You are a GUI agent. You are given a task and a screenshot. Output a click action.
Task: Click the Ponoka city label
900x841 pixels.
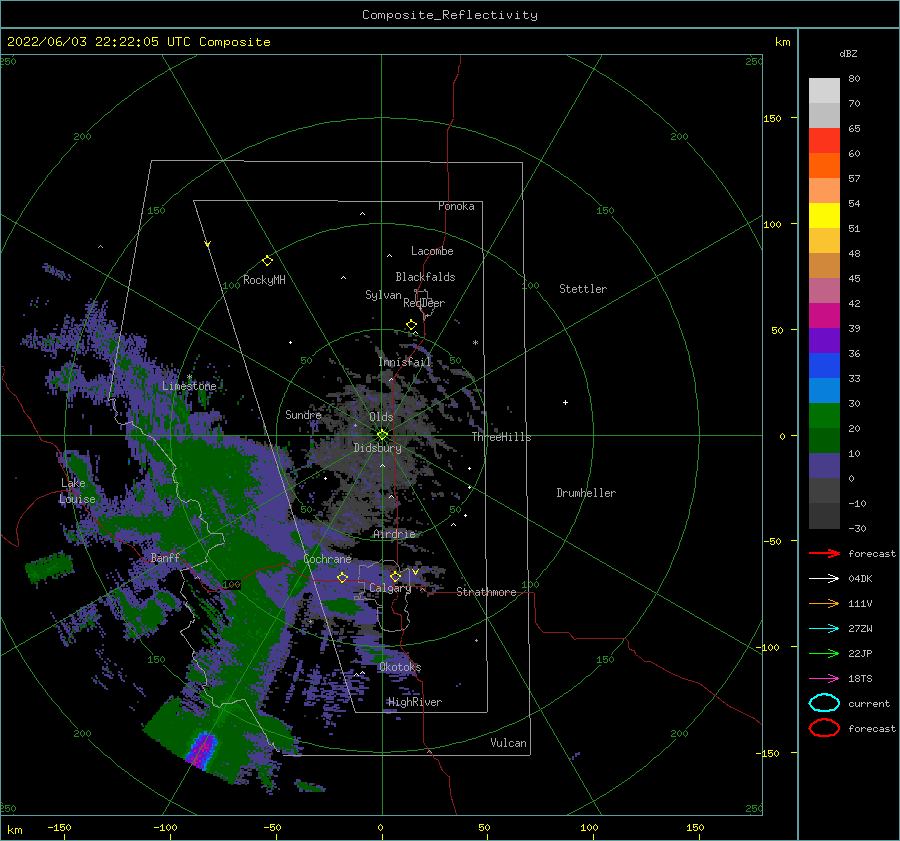pos(456,206)
